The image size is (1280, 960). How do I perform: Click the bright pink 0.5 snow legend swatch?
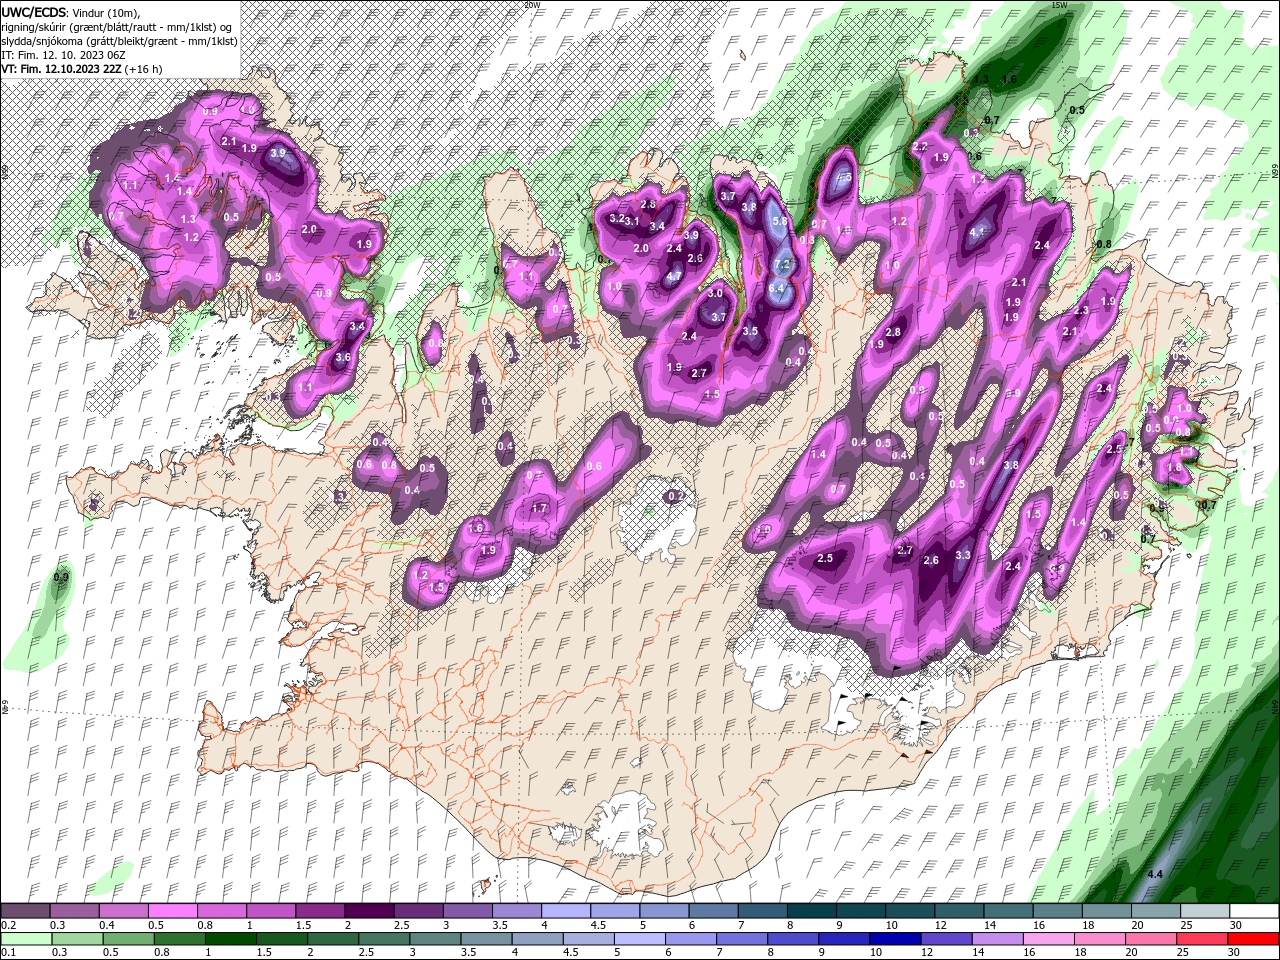[x=173, y=911]
